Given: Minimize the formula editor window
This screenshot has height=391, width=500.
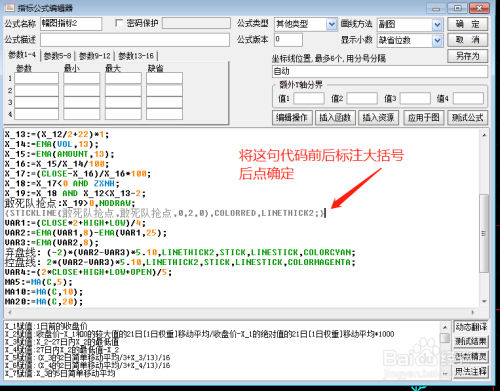Looking at the screenshot, I should tap(436, 8).
